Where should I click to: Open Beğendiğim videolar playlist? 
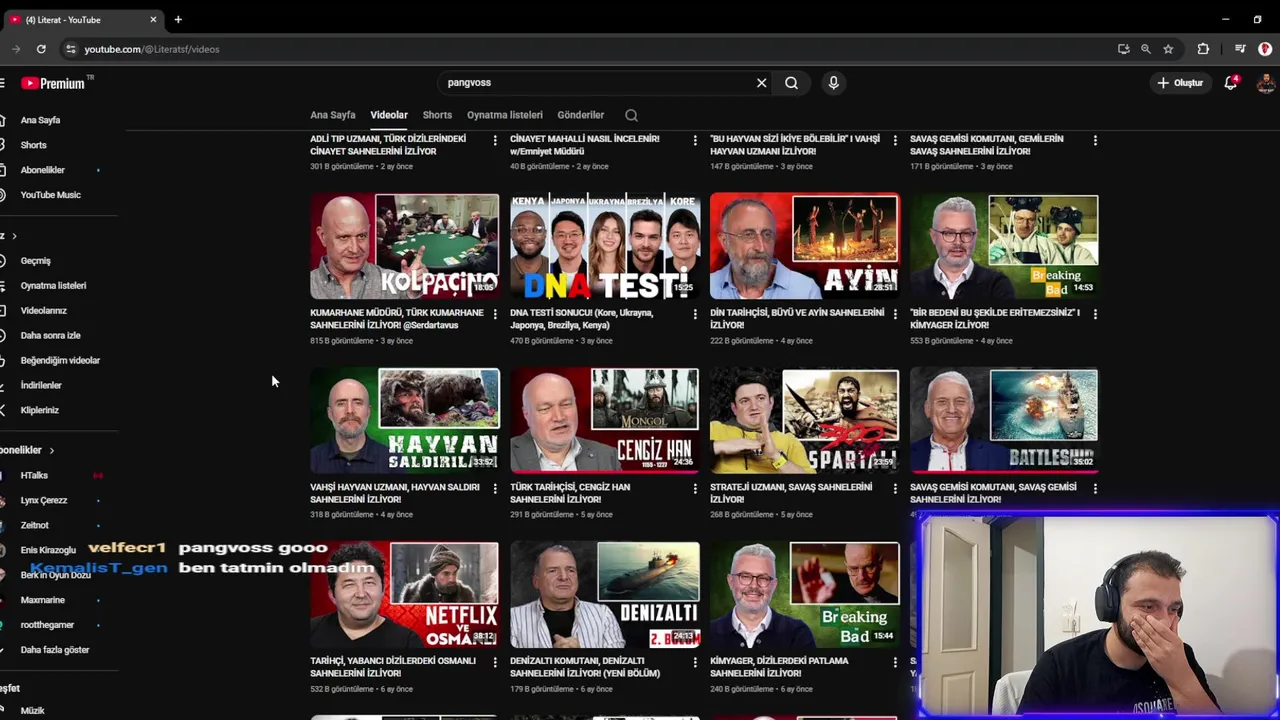point(60,361)
